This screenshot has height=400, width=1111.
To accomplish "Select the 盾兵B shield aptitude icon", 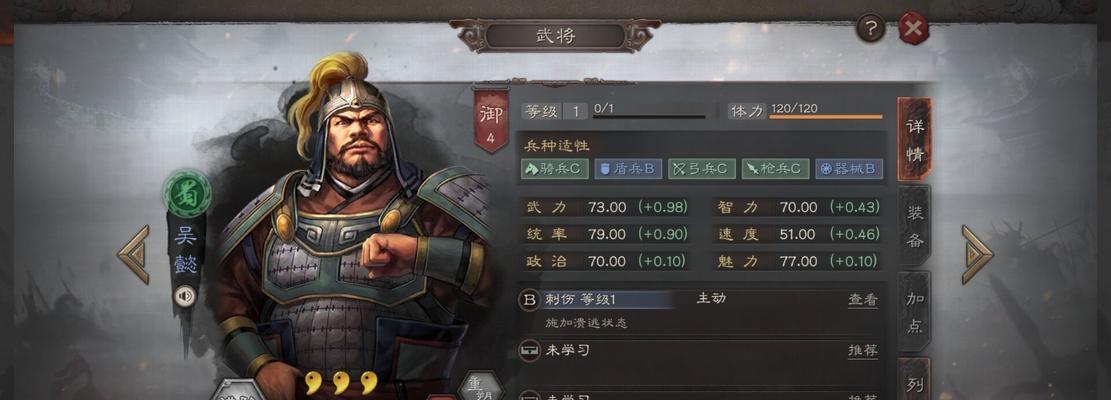I will coord(628,168).
